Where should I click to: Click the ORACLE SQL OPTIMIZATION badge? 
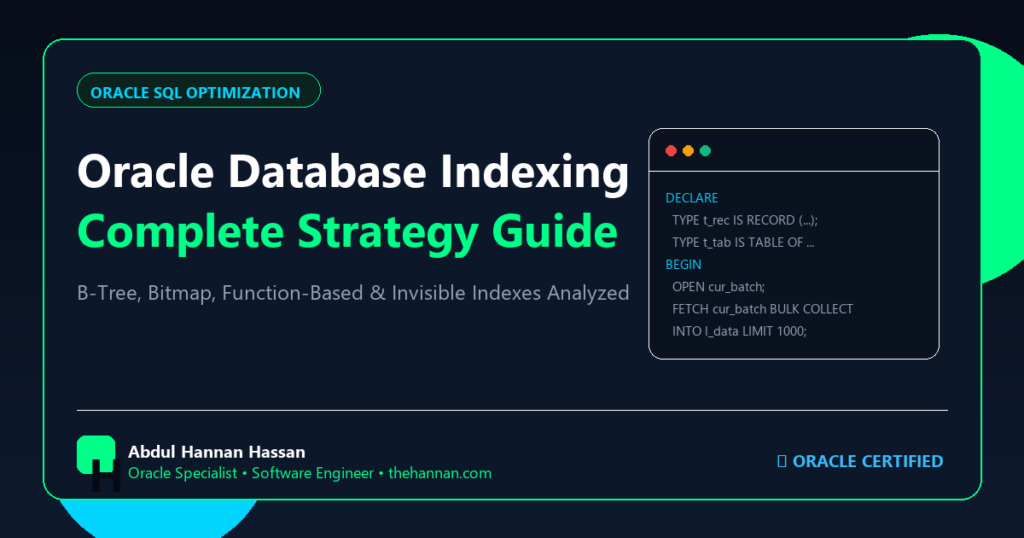[199, 91]
